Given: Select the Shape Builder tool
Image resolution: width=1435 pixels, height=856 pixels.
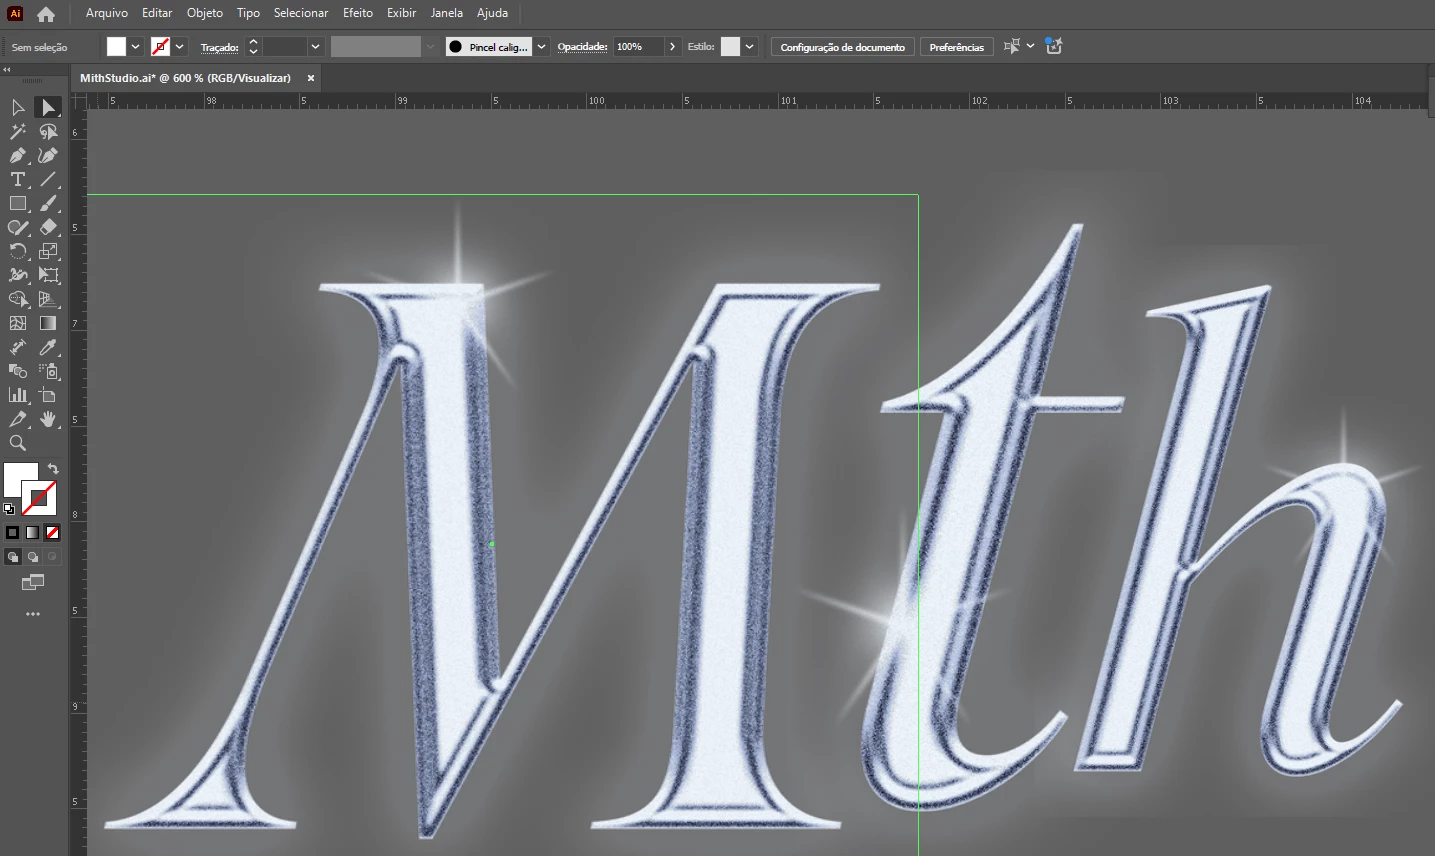Looking at the screenshot, I should [18, 299].
